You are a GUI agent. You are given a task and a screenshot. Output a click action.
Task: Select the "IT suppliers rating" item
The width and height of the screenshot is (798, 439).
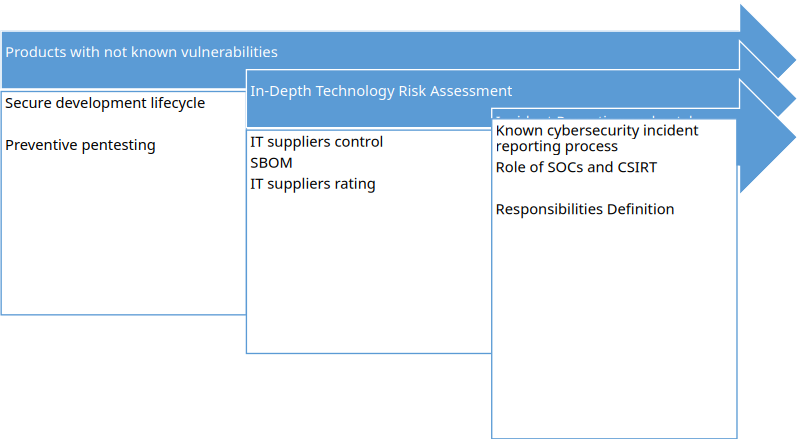[313, 184]
